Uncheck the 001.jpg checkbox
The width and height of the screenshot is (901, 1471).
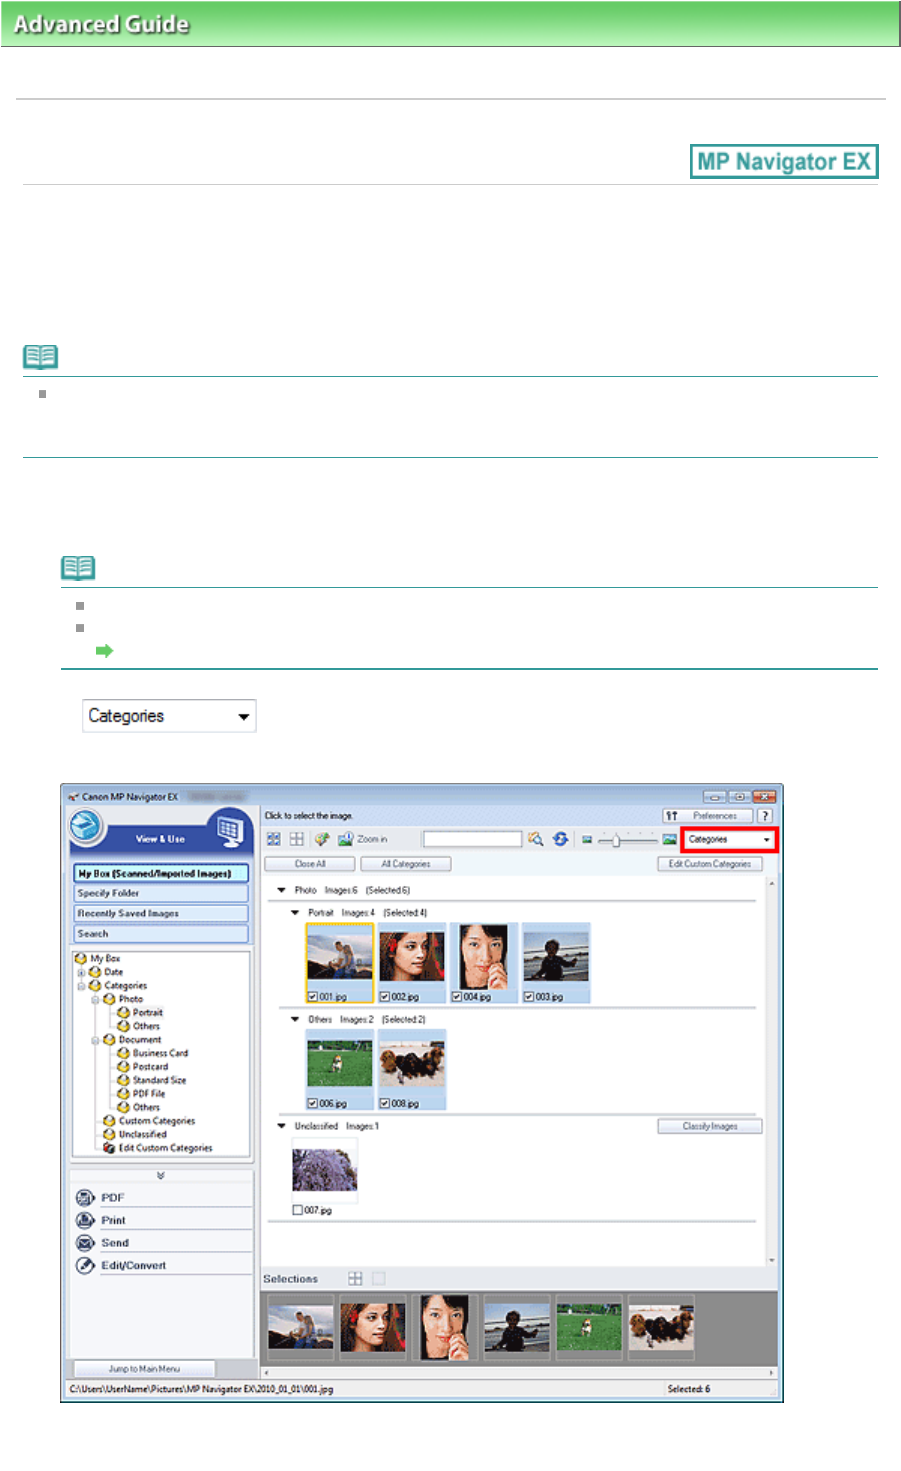(313, 997)
